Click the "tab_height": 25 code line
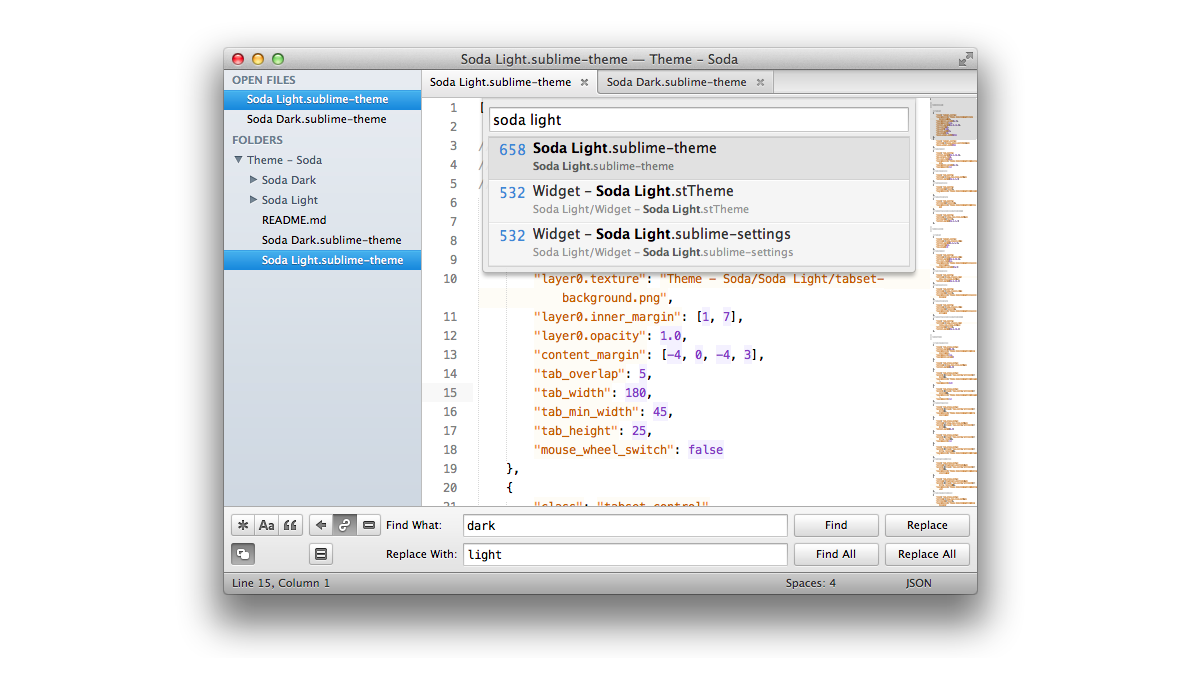This screenshot has width=1200, height=680. (x=593, y=431)
